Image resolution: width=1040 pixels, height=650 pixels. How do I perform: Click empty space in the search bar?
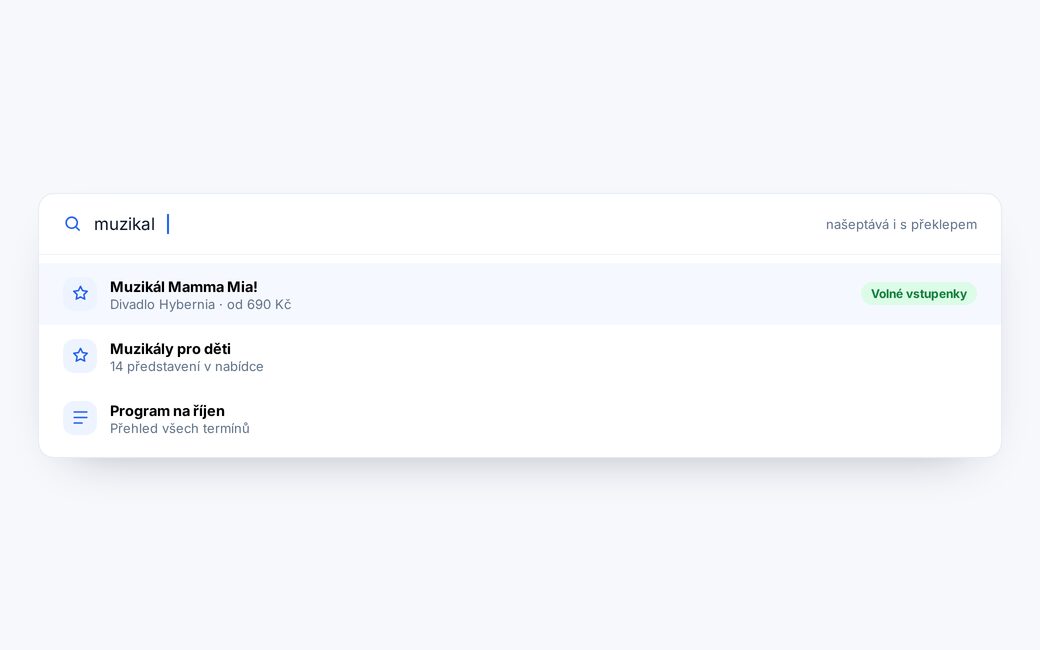[x=491, y=224]
